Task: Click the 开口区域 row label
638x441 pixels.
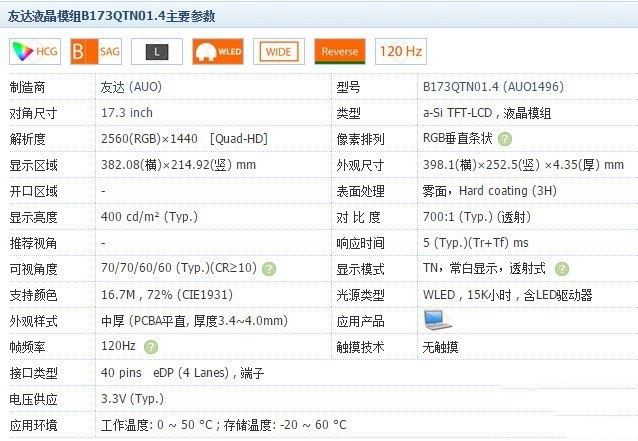Action: coord(33,191)
